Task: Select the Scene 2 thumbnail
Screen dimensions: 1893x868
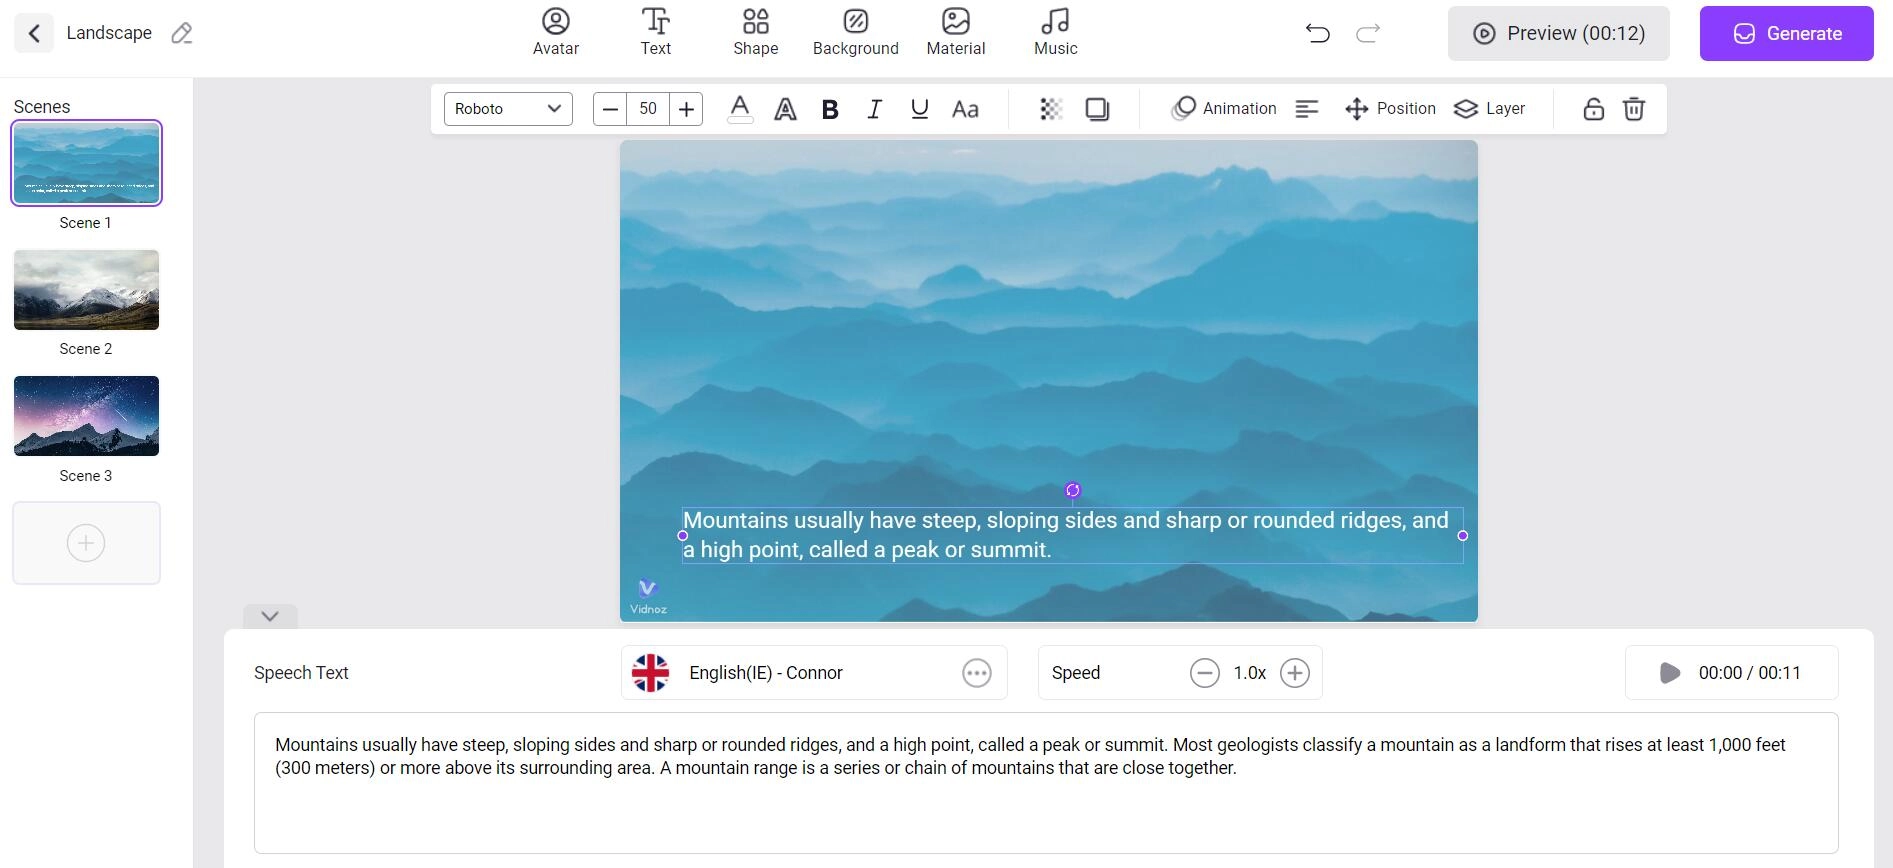Action: (86, 290)
